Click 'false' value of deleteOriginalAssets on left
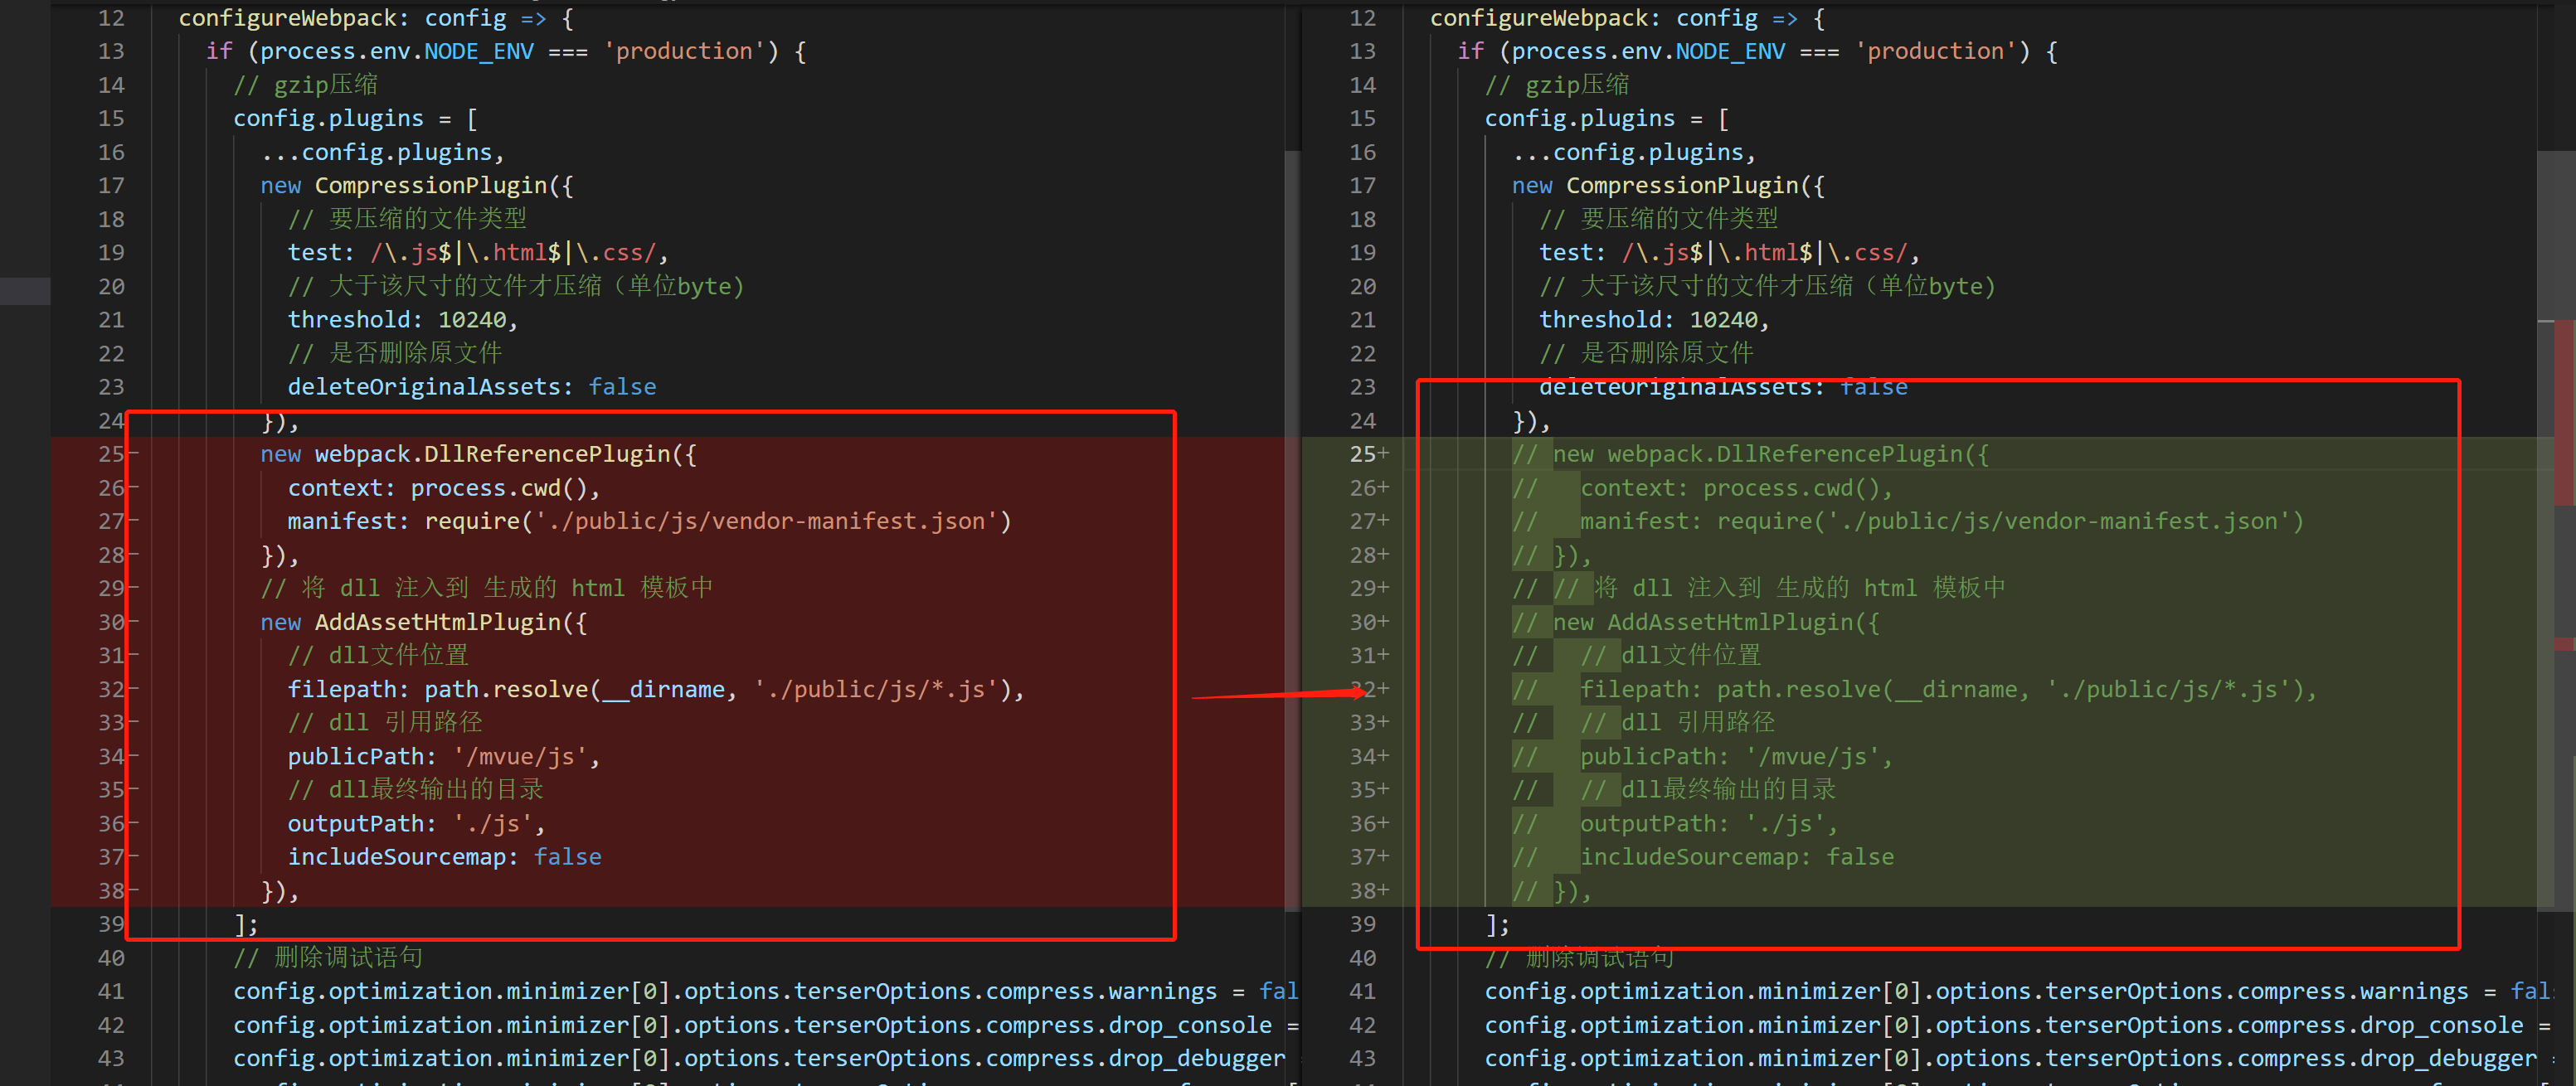 tap(622, 387)
